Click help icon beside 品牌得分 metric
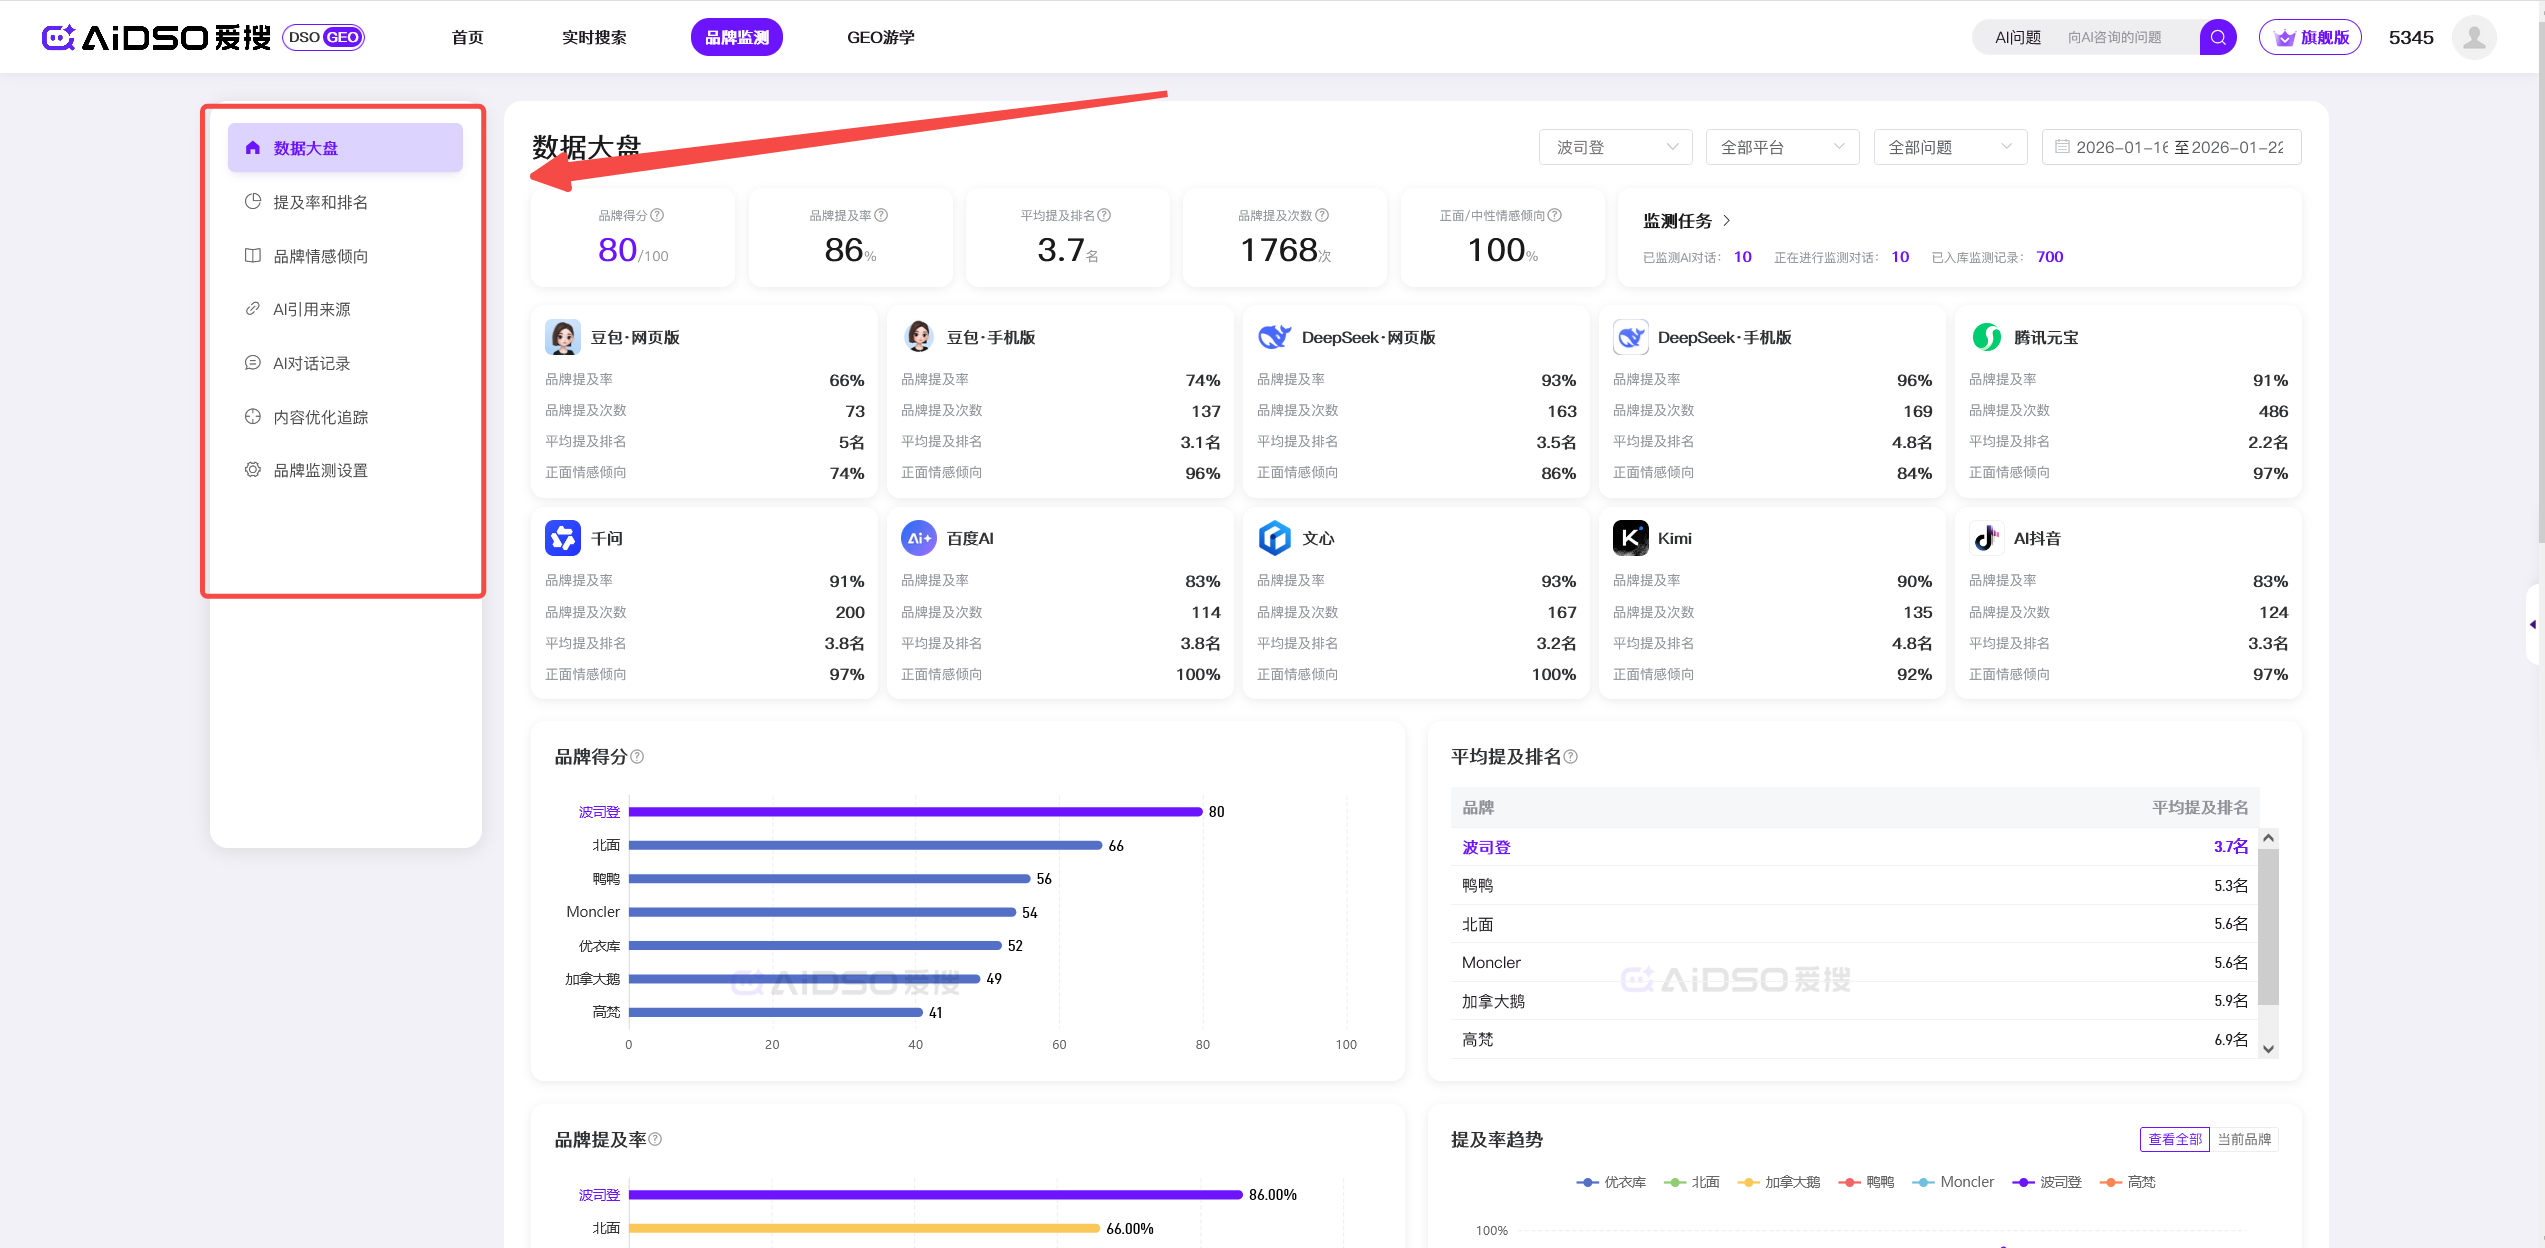This screenshot has width=2545, height=1248. 658,215
